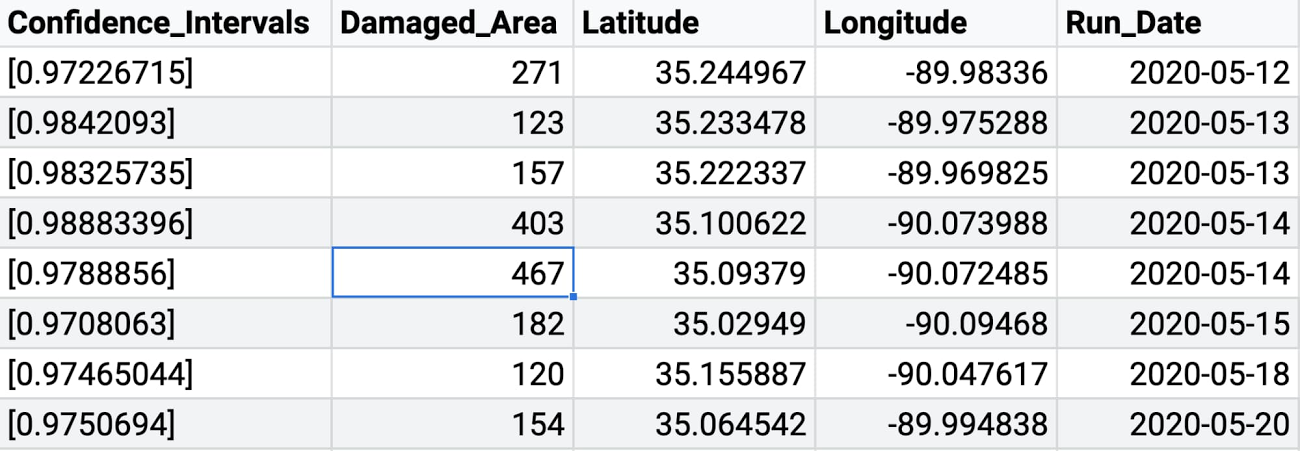Click Latitude cell 35.09379

point(694,272)
